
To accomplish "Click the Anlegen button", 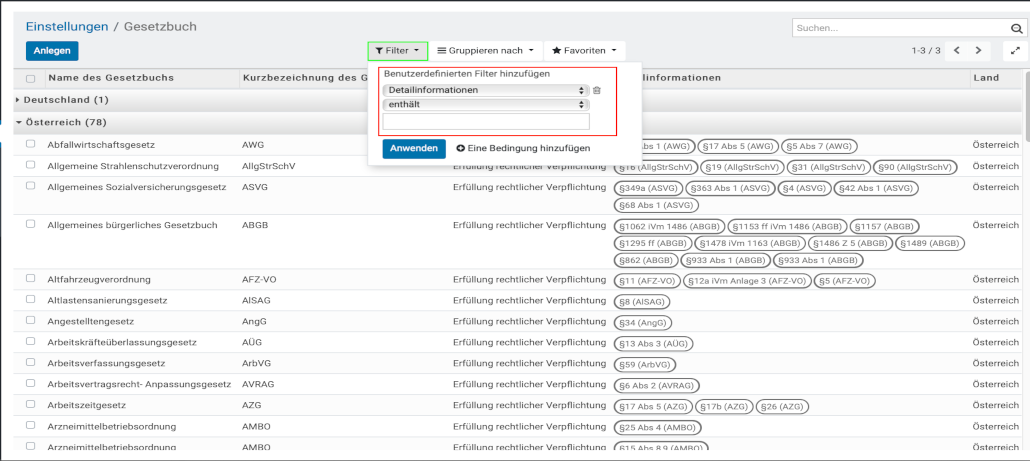I will [x=52, y=51].
